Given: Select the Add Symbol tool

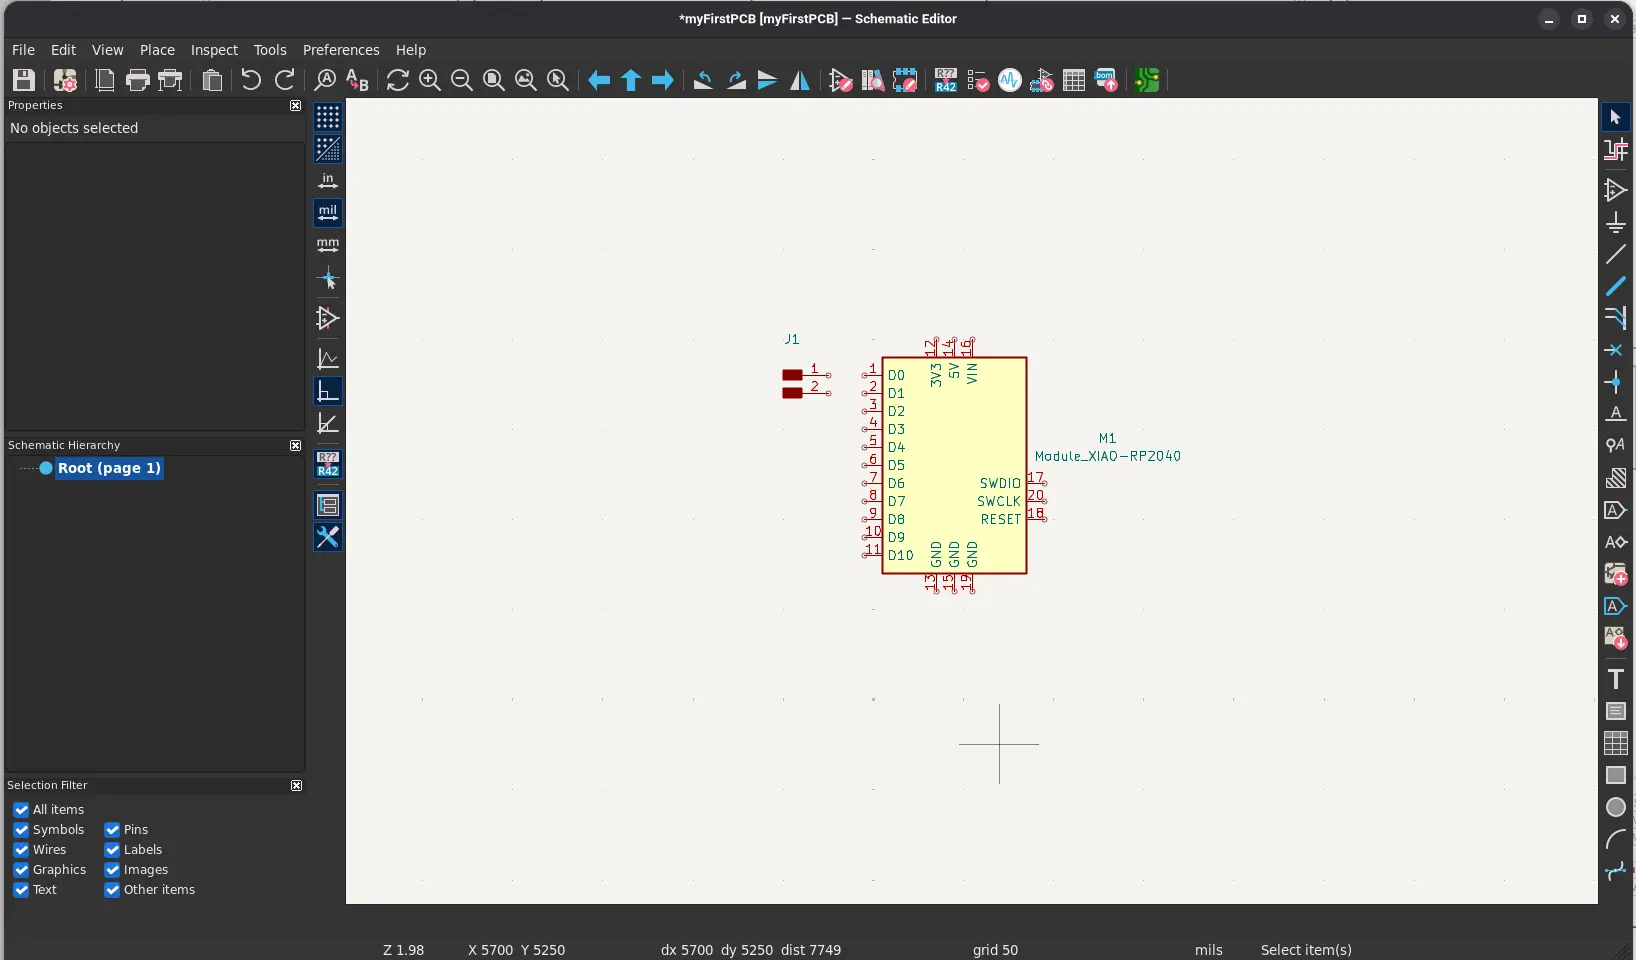Looking at the screenshot, I should [x=1618, y=190].
